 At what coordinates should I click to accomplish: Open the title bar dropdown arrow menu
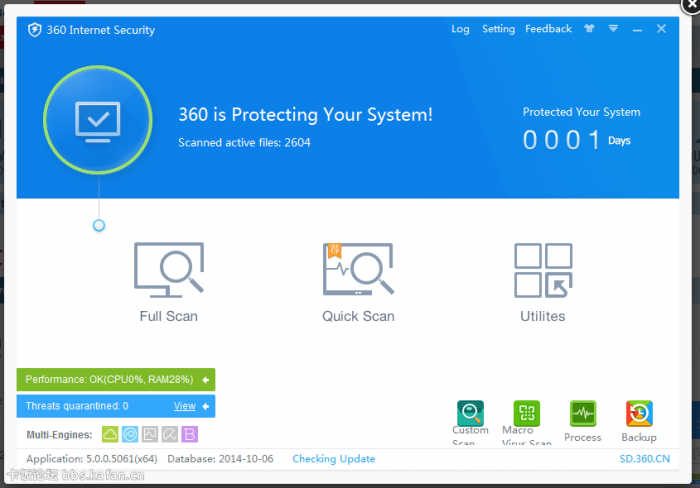(x=613, y=29)
